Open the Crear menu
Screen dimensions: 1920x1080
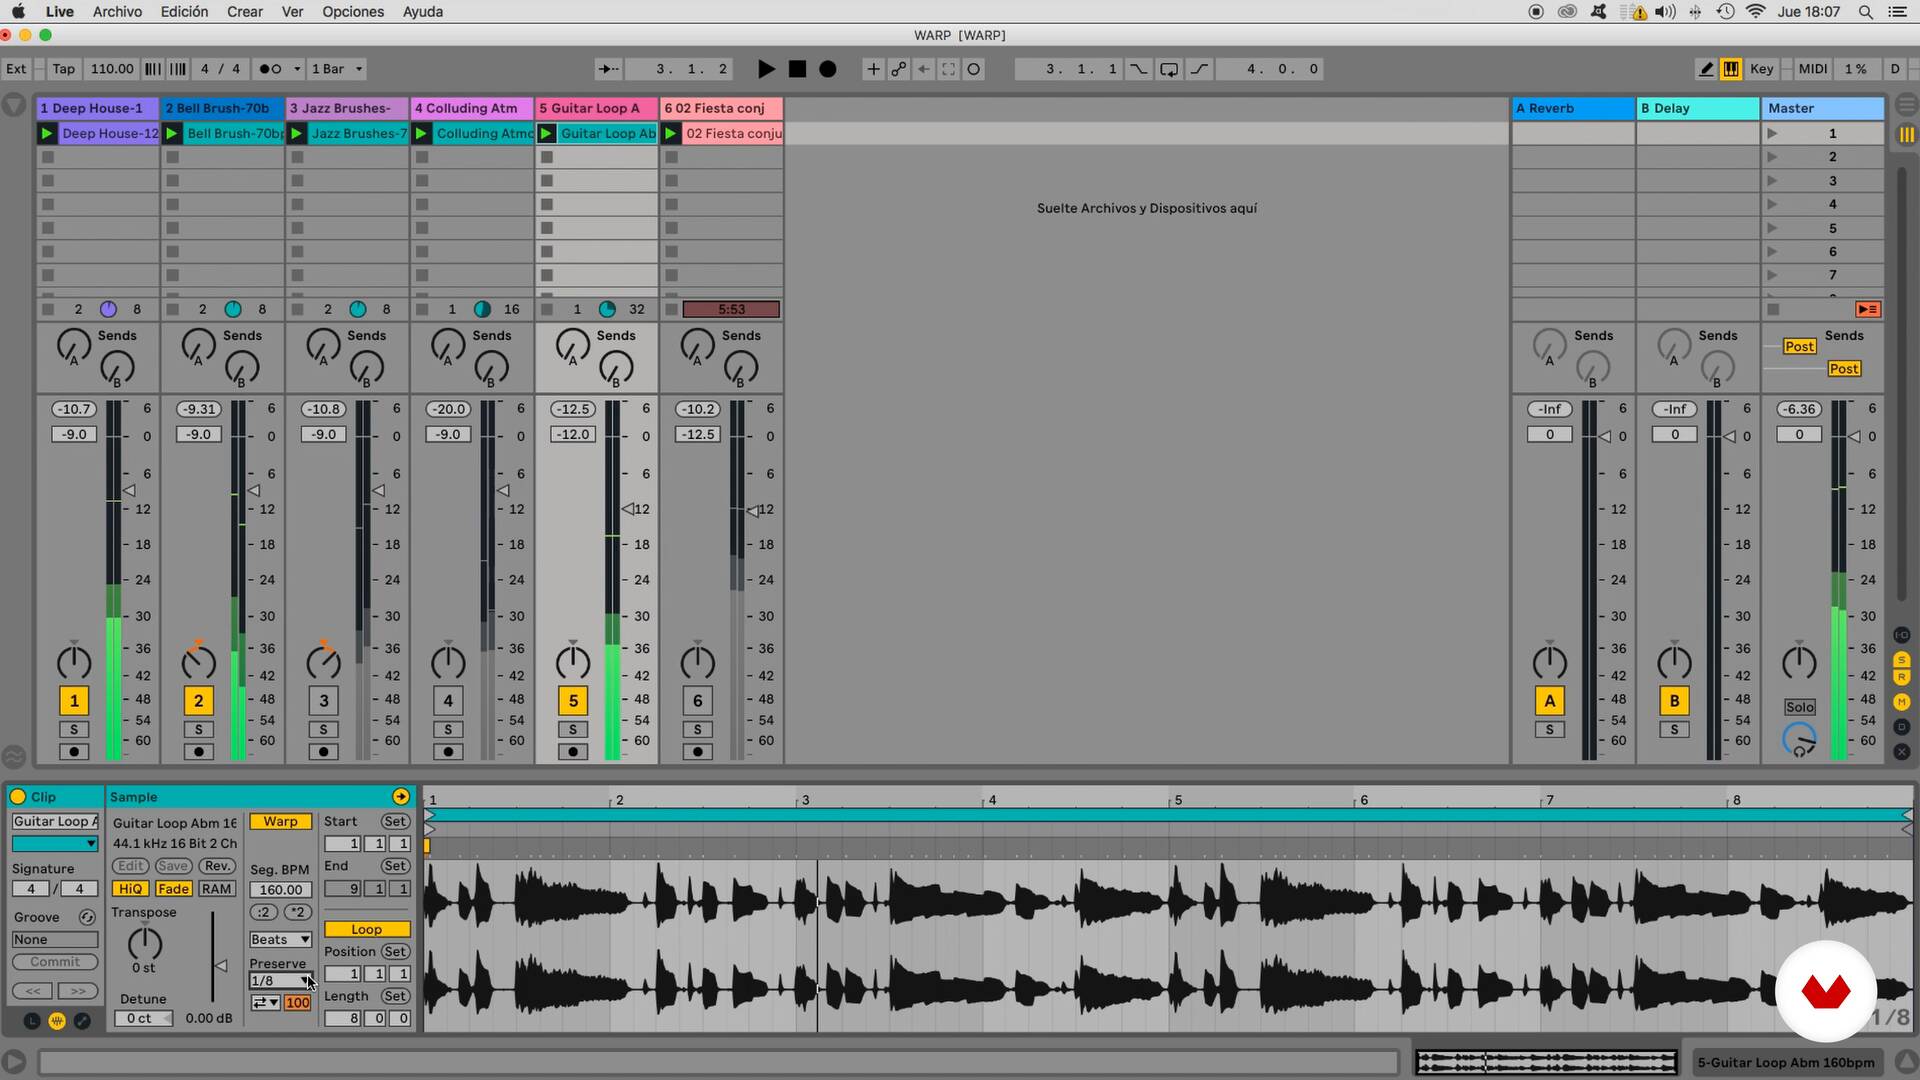click(245, 12)
